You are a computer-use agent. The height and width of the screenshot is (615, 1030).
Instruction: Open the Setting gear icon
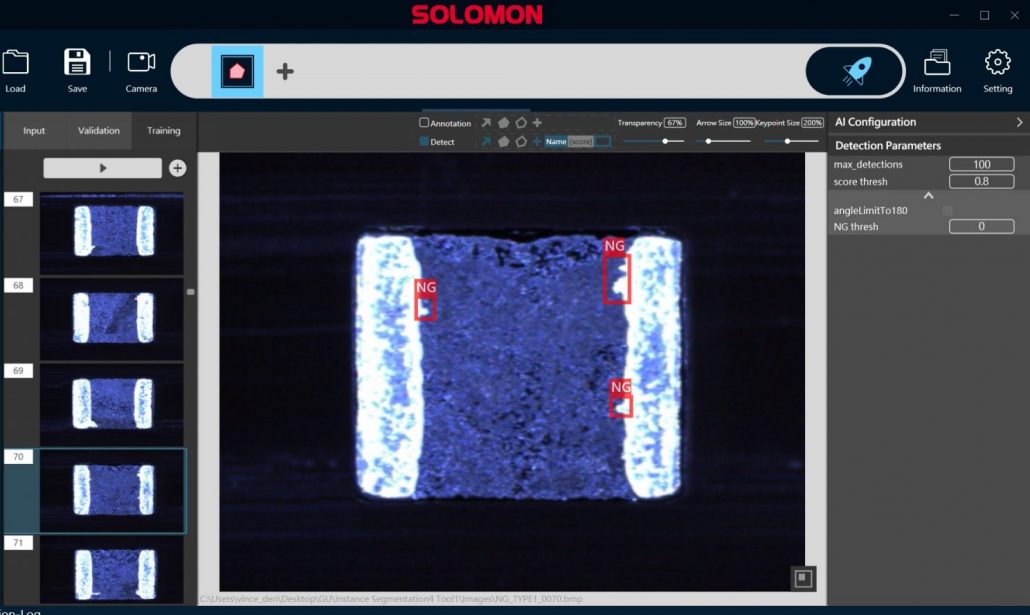tap(997, 62)
